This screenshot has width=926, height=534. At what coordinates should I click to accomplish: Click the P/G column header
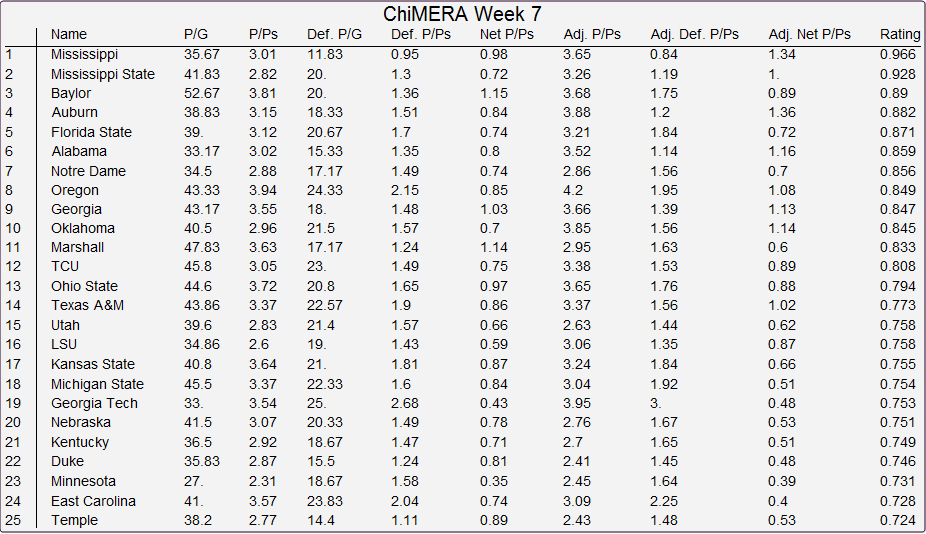[x=195, y=34]
